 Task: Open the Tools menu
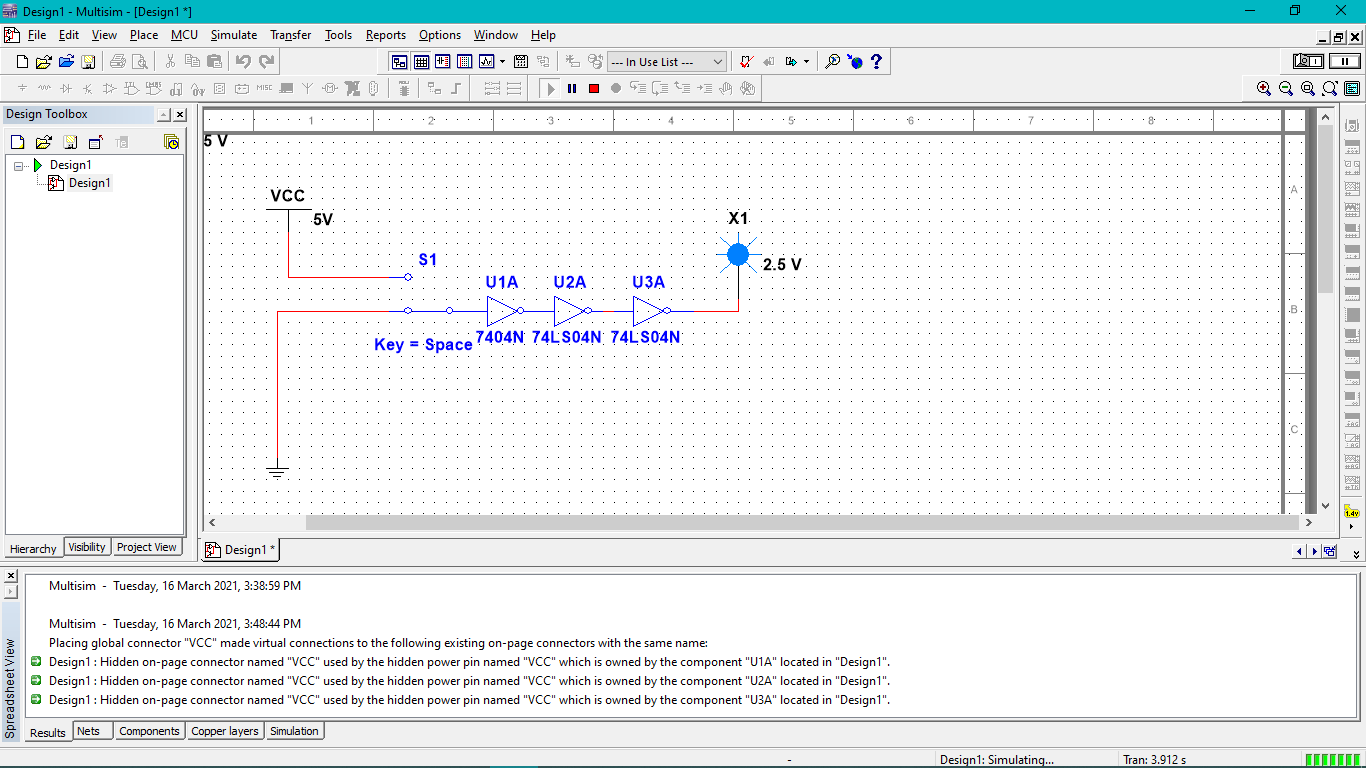pos(339,35)
